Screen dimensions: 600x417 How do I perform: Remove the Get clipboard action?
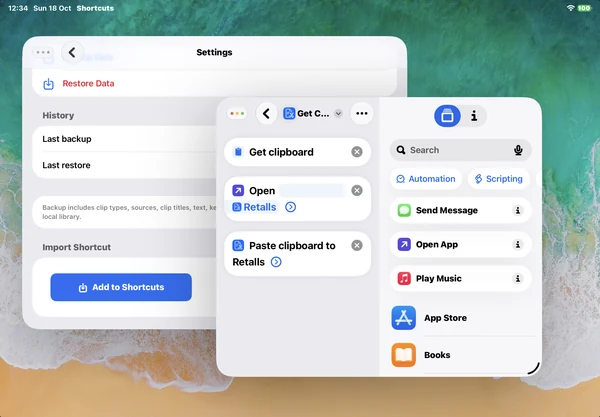click(357, 152)
